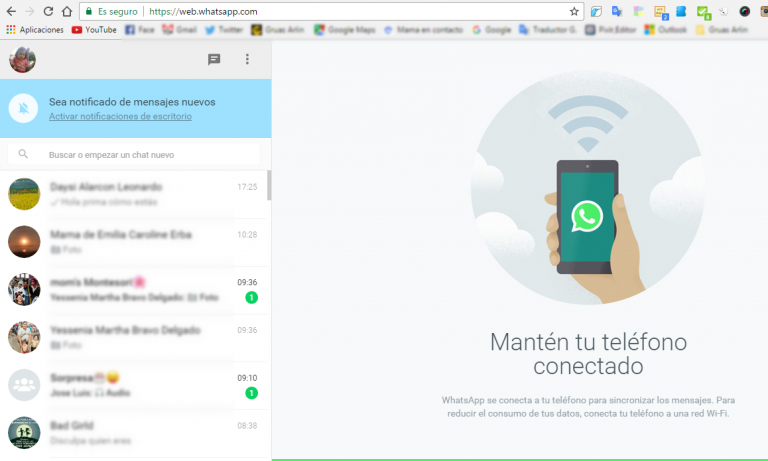Click unread badge on mom's Montesori chat
This screenshot has width=768, height=461.
[x=251, y=297]
